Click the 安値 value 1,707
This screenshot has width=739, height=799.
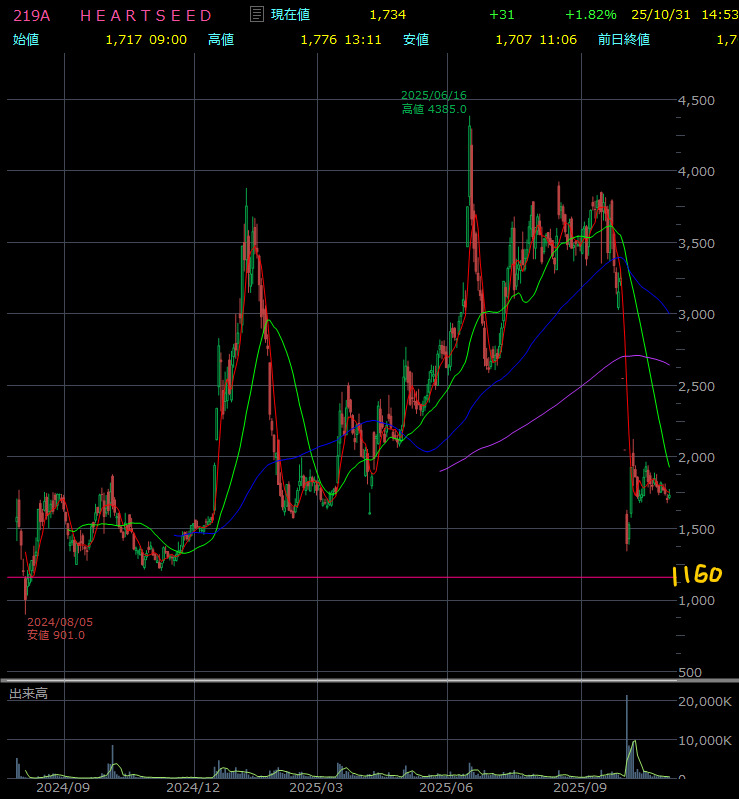pyautogui.click(x=514, y=39)
